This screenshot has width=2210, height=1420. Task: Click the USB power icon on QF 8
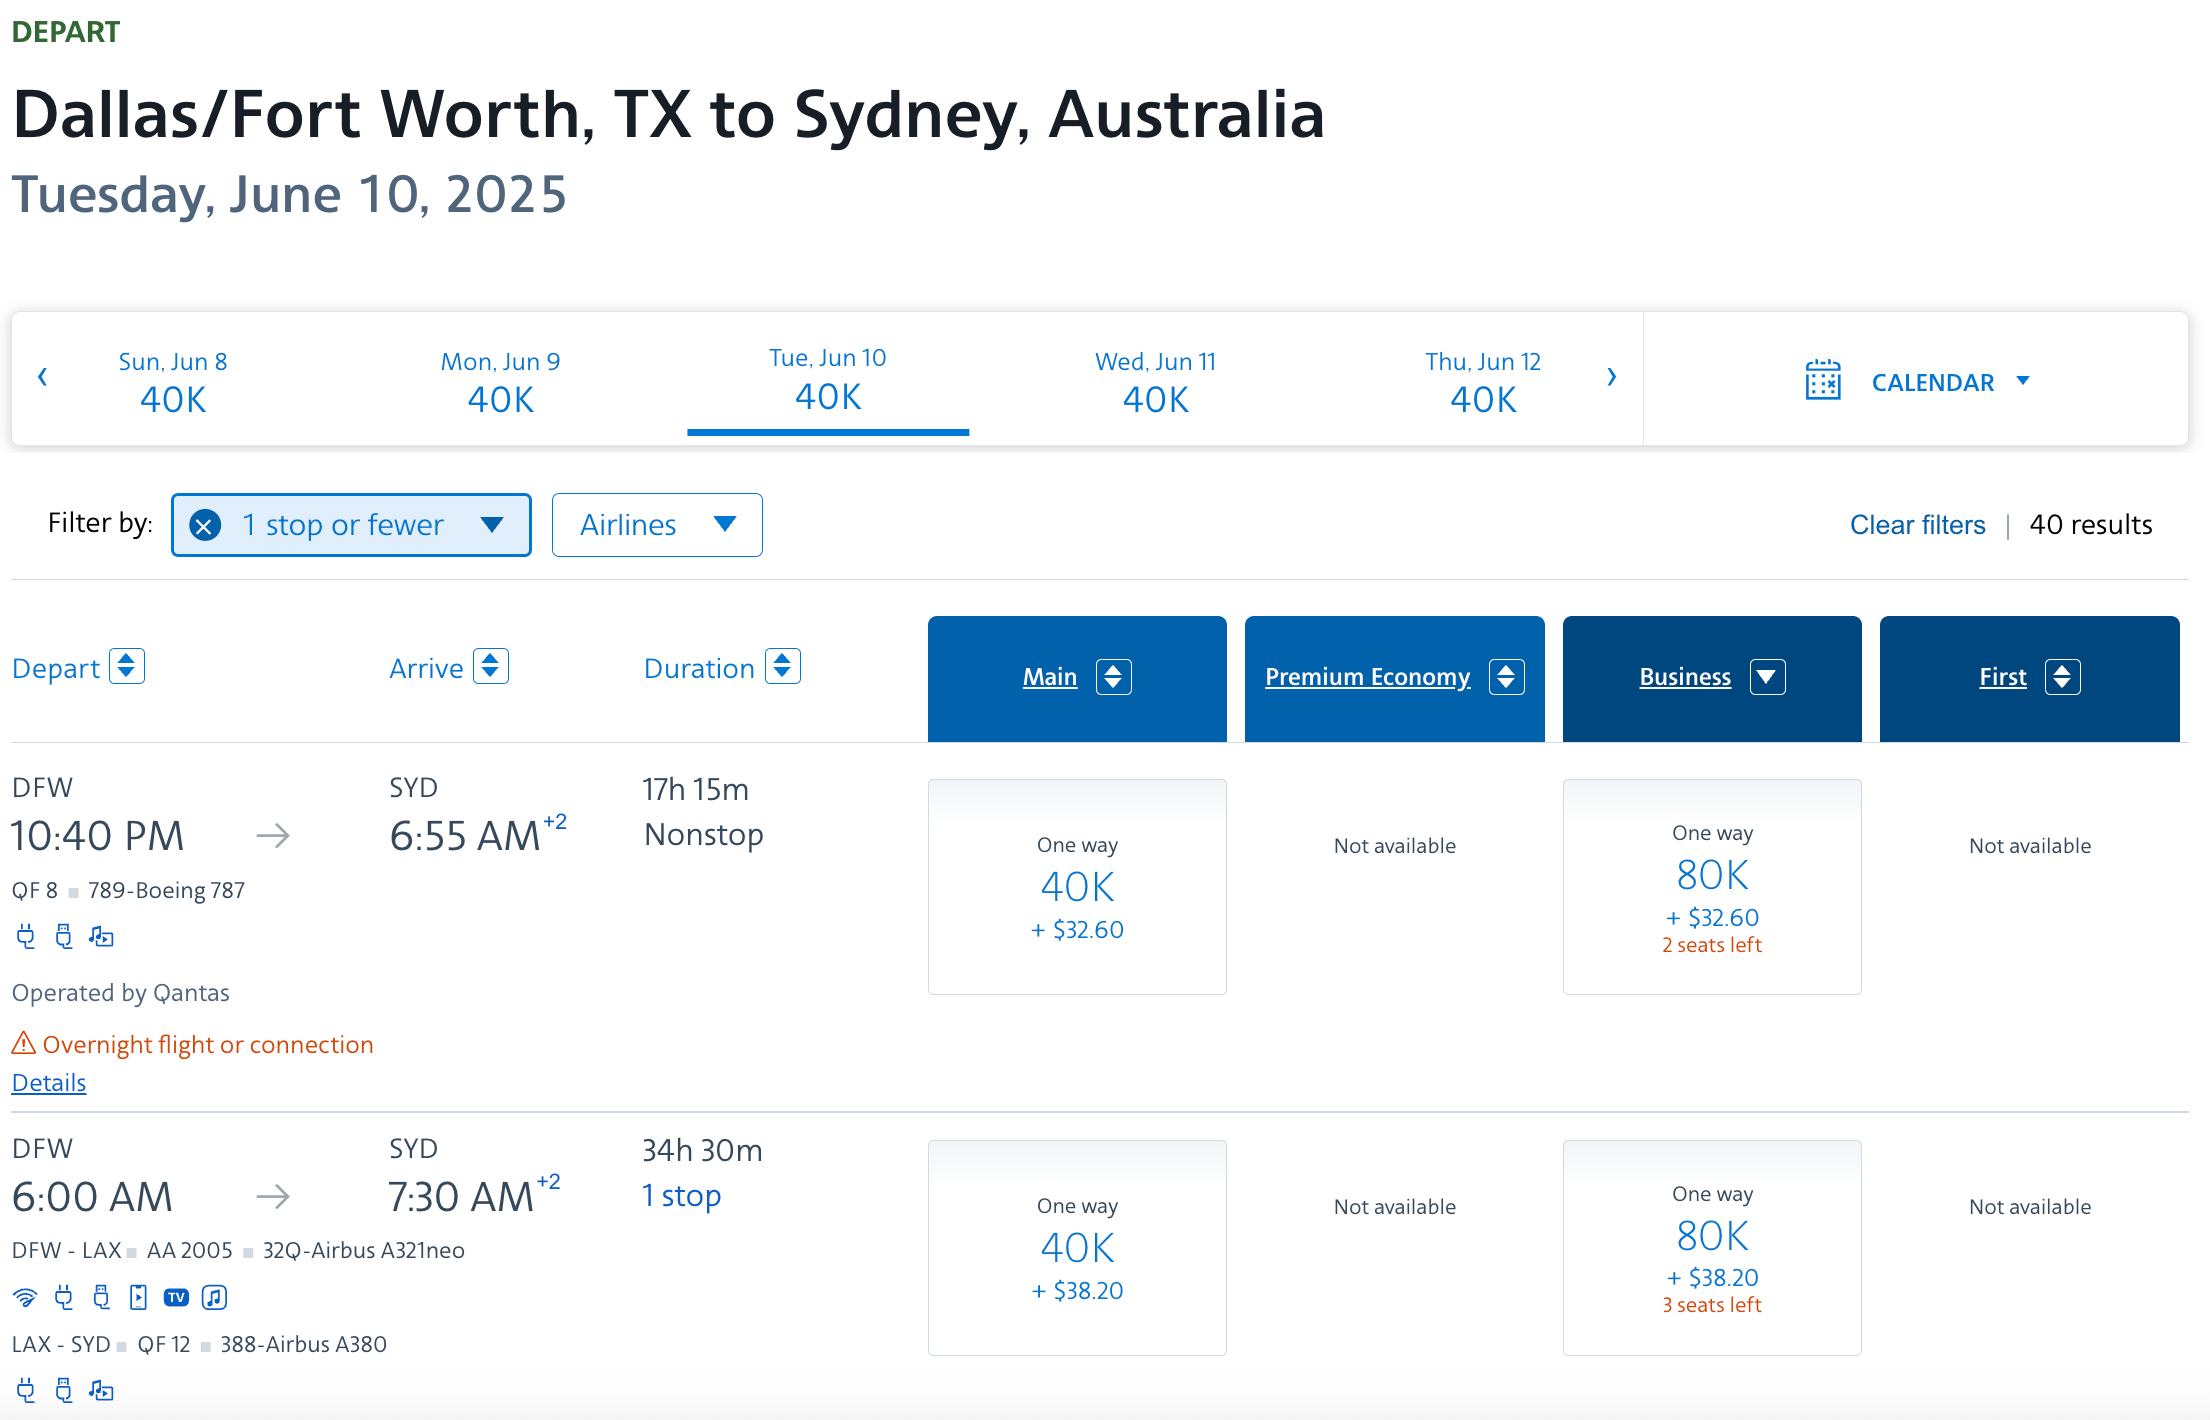pos(64,937)
